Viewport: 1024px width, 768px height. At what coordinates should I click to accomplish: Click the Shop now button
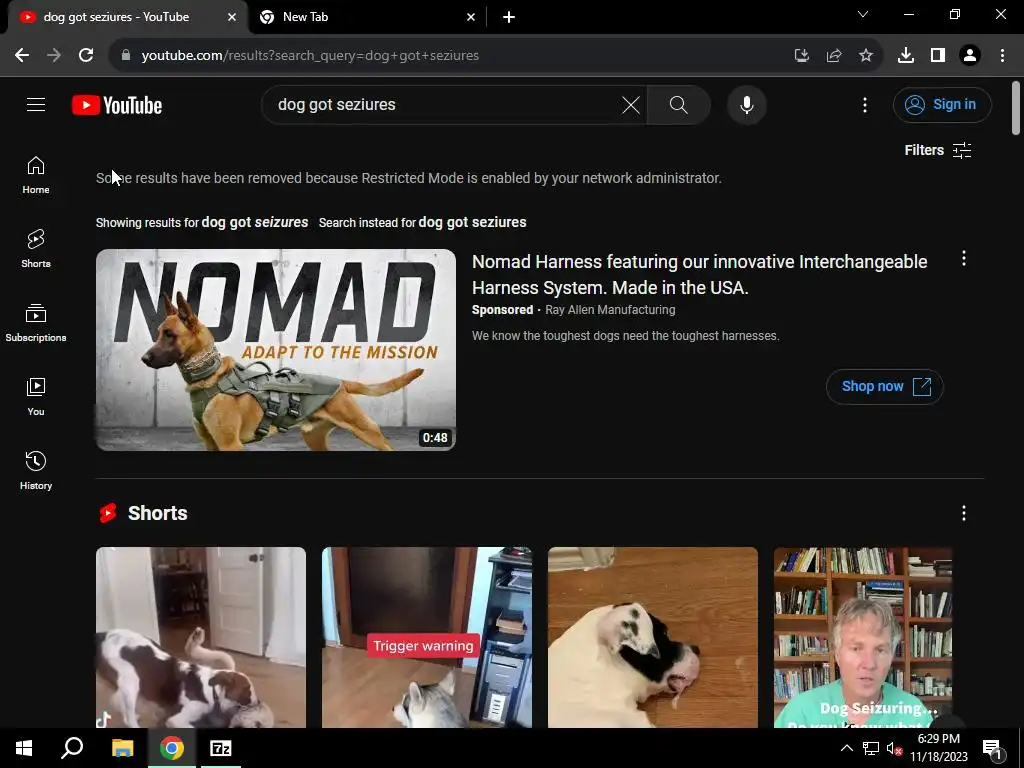click(x=884, y=387)
